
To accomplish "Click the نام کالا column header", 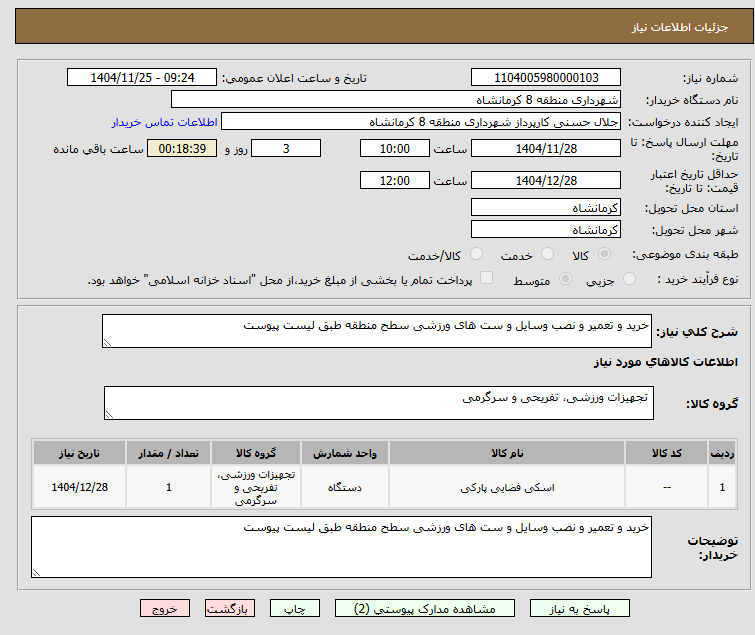I will click(x=507, y=453).
